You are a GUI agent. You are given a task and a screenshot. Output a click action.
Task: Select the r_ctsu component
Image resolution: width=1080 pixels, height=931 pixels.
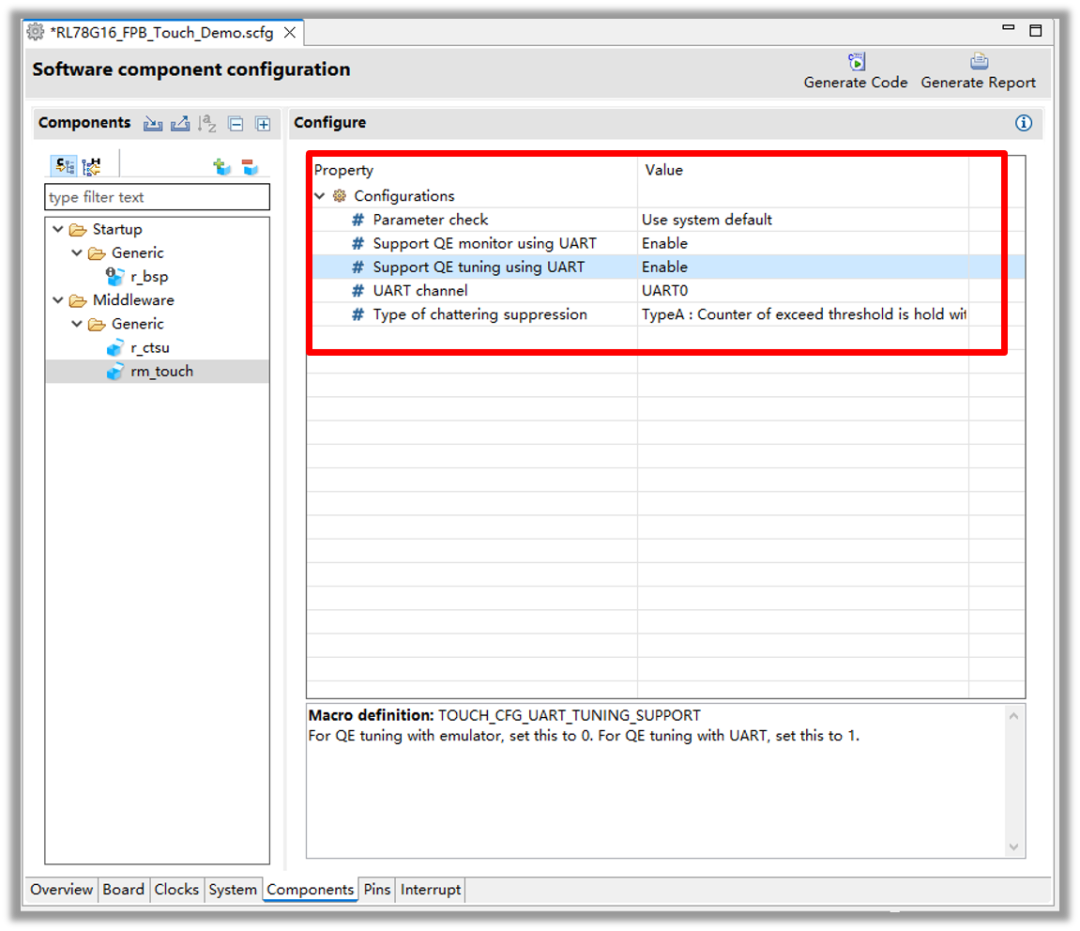pyautogui.click(x=150, y=348)
